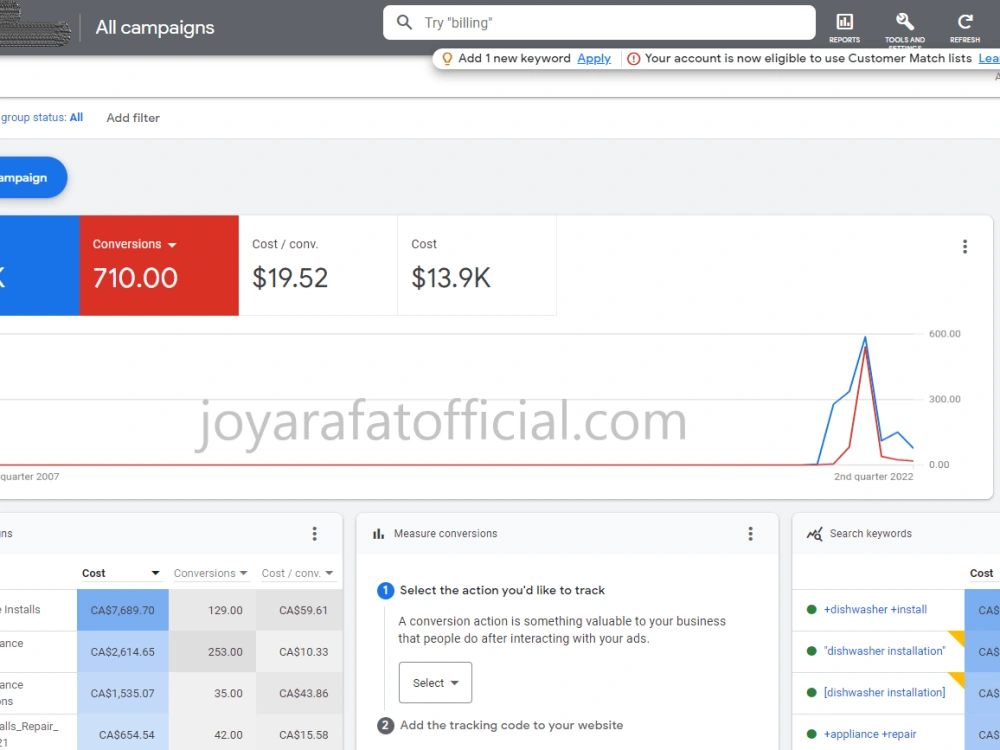Image resolution: width=1000 pixels, height=750 pixels.
Task: Open [dishwasher installation] keyword link
Action: point(885,693)
